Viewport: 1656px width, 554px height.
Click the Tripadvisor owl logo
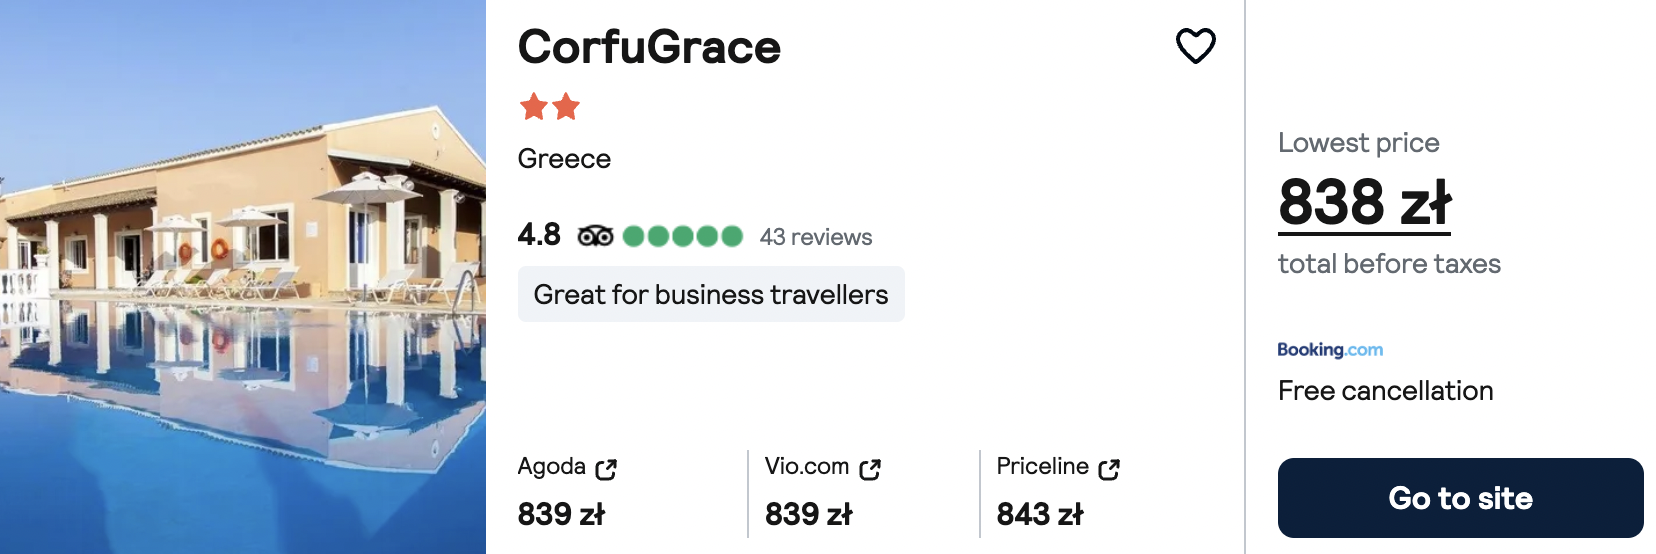595,236
